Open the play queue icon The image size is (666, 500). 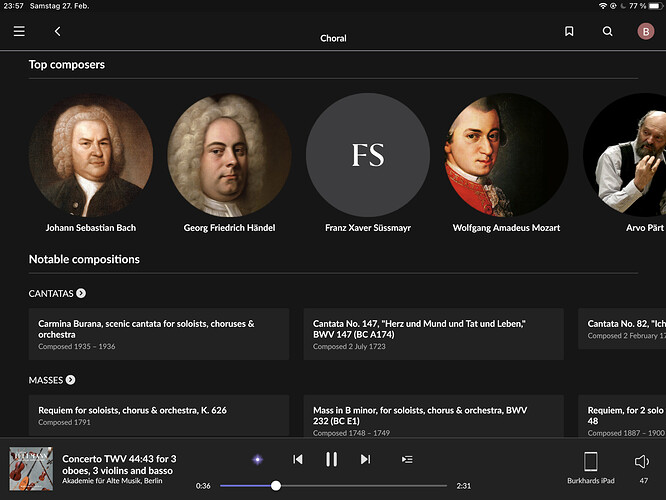pyautogui.click(x=407, y=459)
